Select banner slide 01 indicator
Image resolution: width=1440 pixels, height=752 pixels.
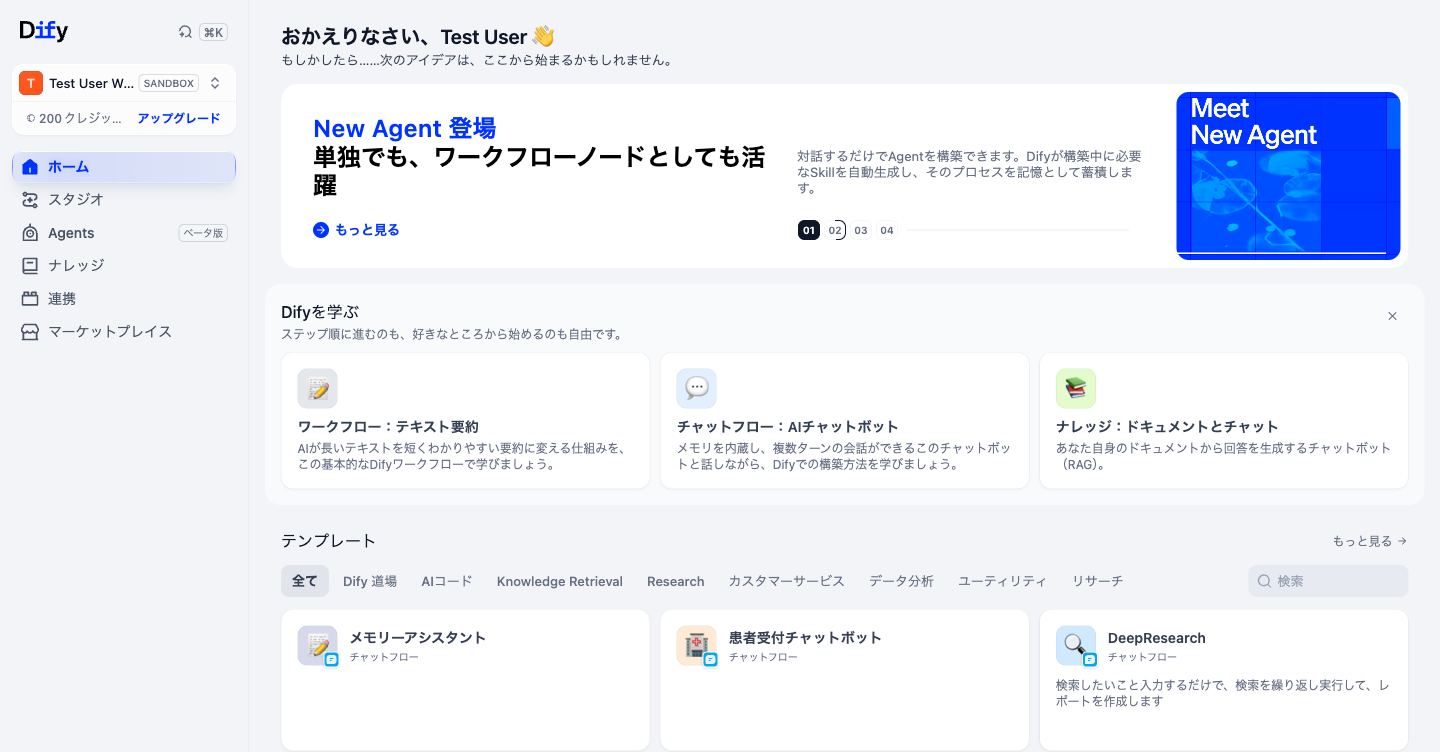pyautogui.click(x=809, y=230)
